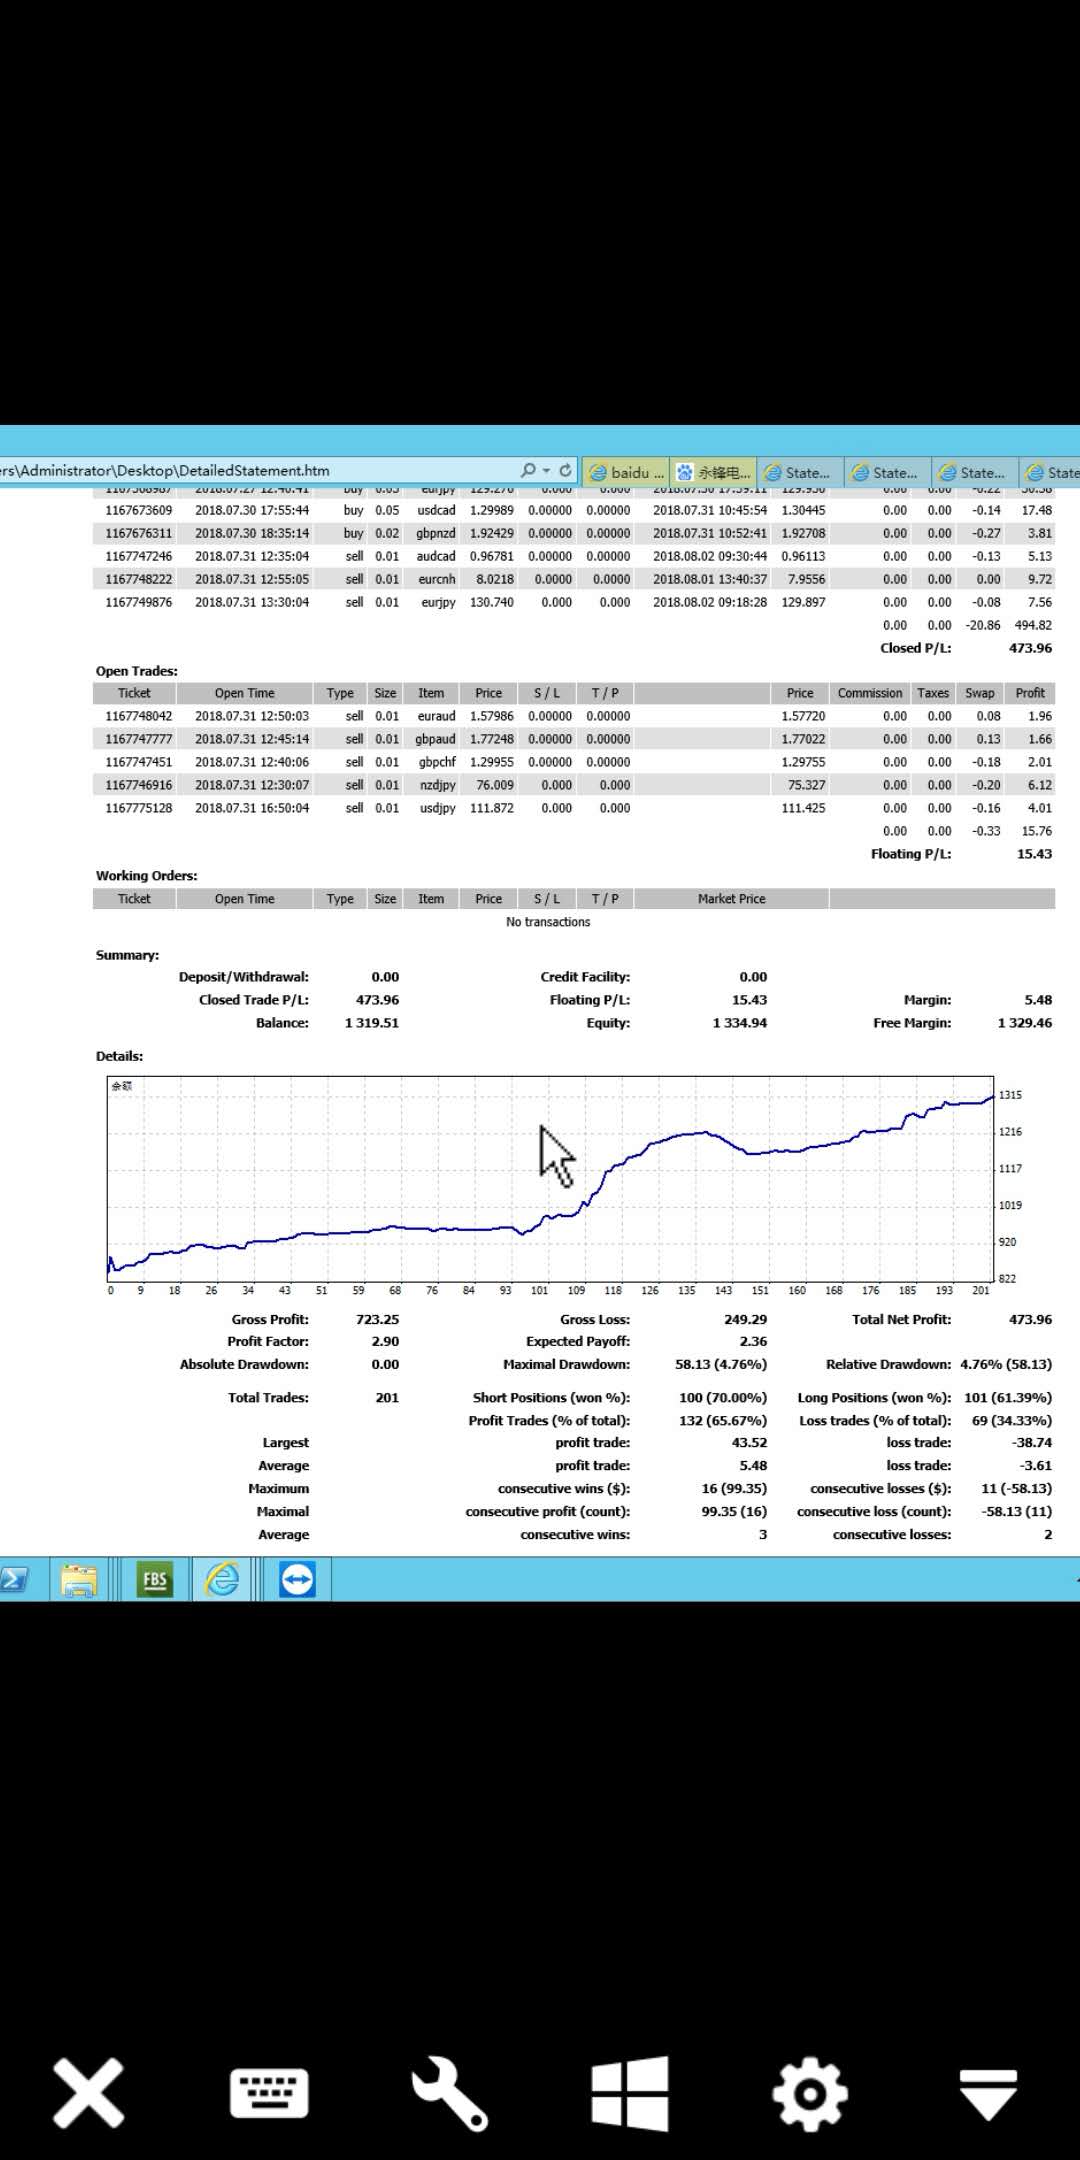The width and height of the screenshot is (1080, 2160).
Task: Expand the address bar dropdown arrow
Action: (546, 471)
